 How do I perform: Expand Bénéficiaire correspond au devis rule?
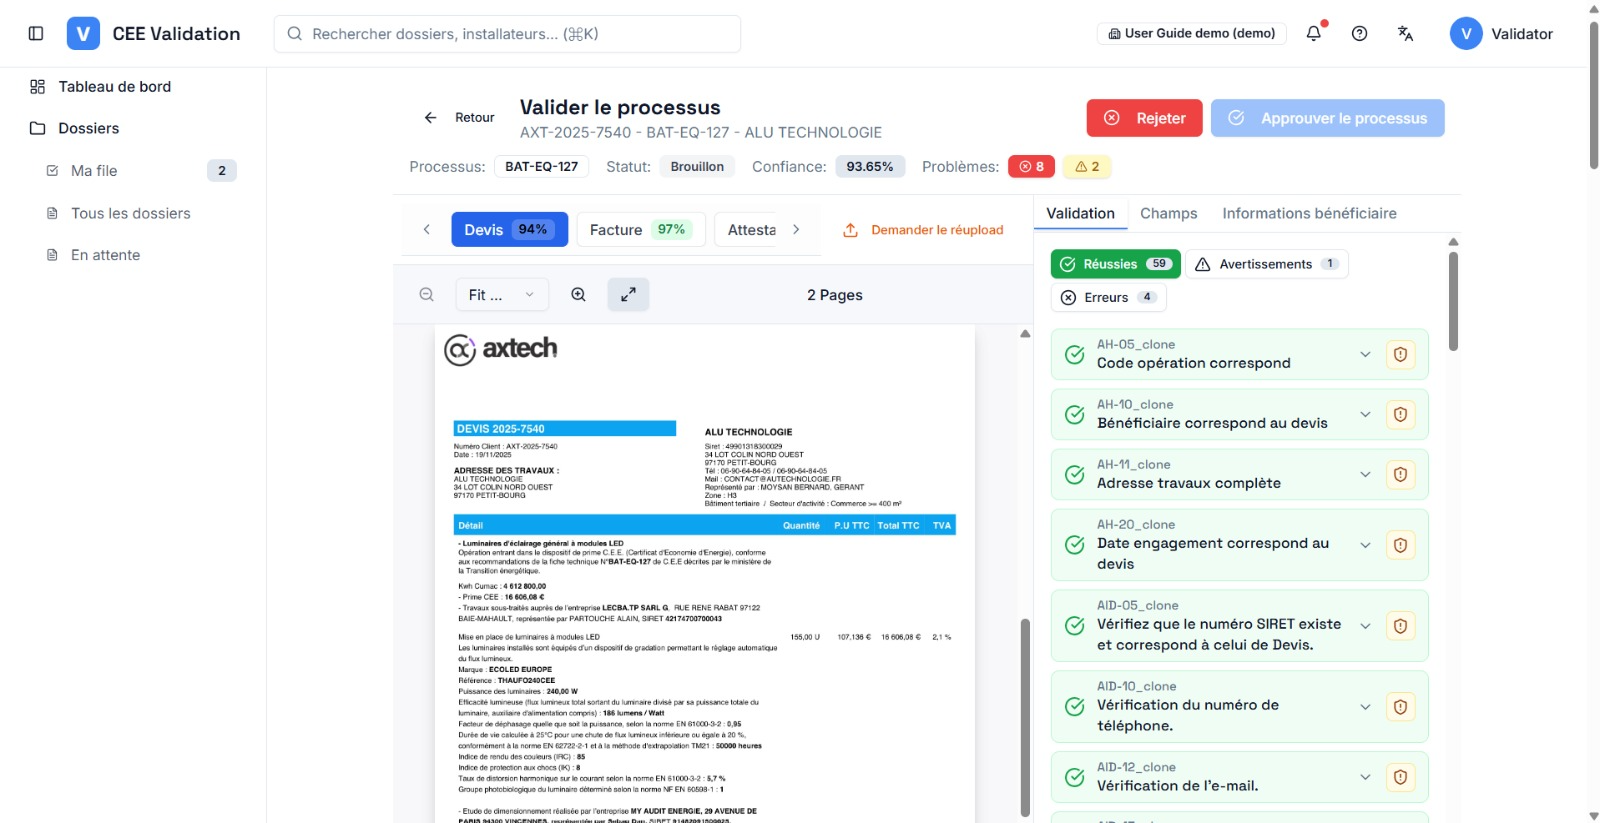[1365, 414]
